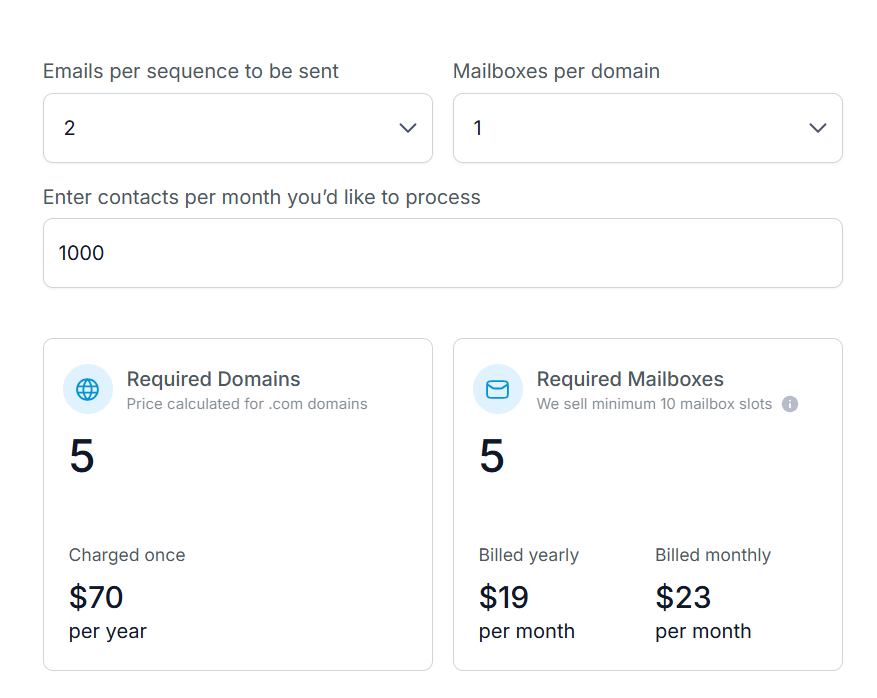Click the Billed monthly label

point(713,555)
